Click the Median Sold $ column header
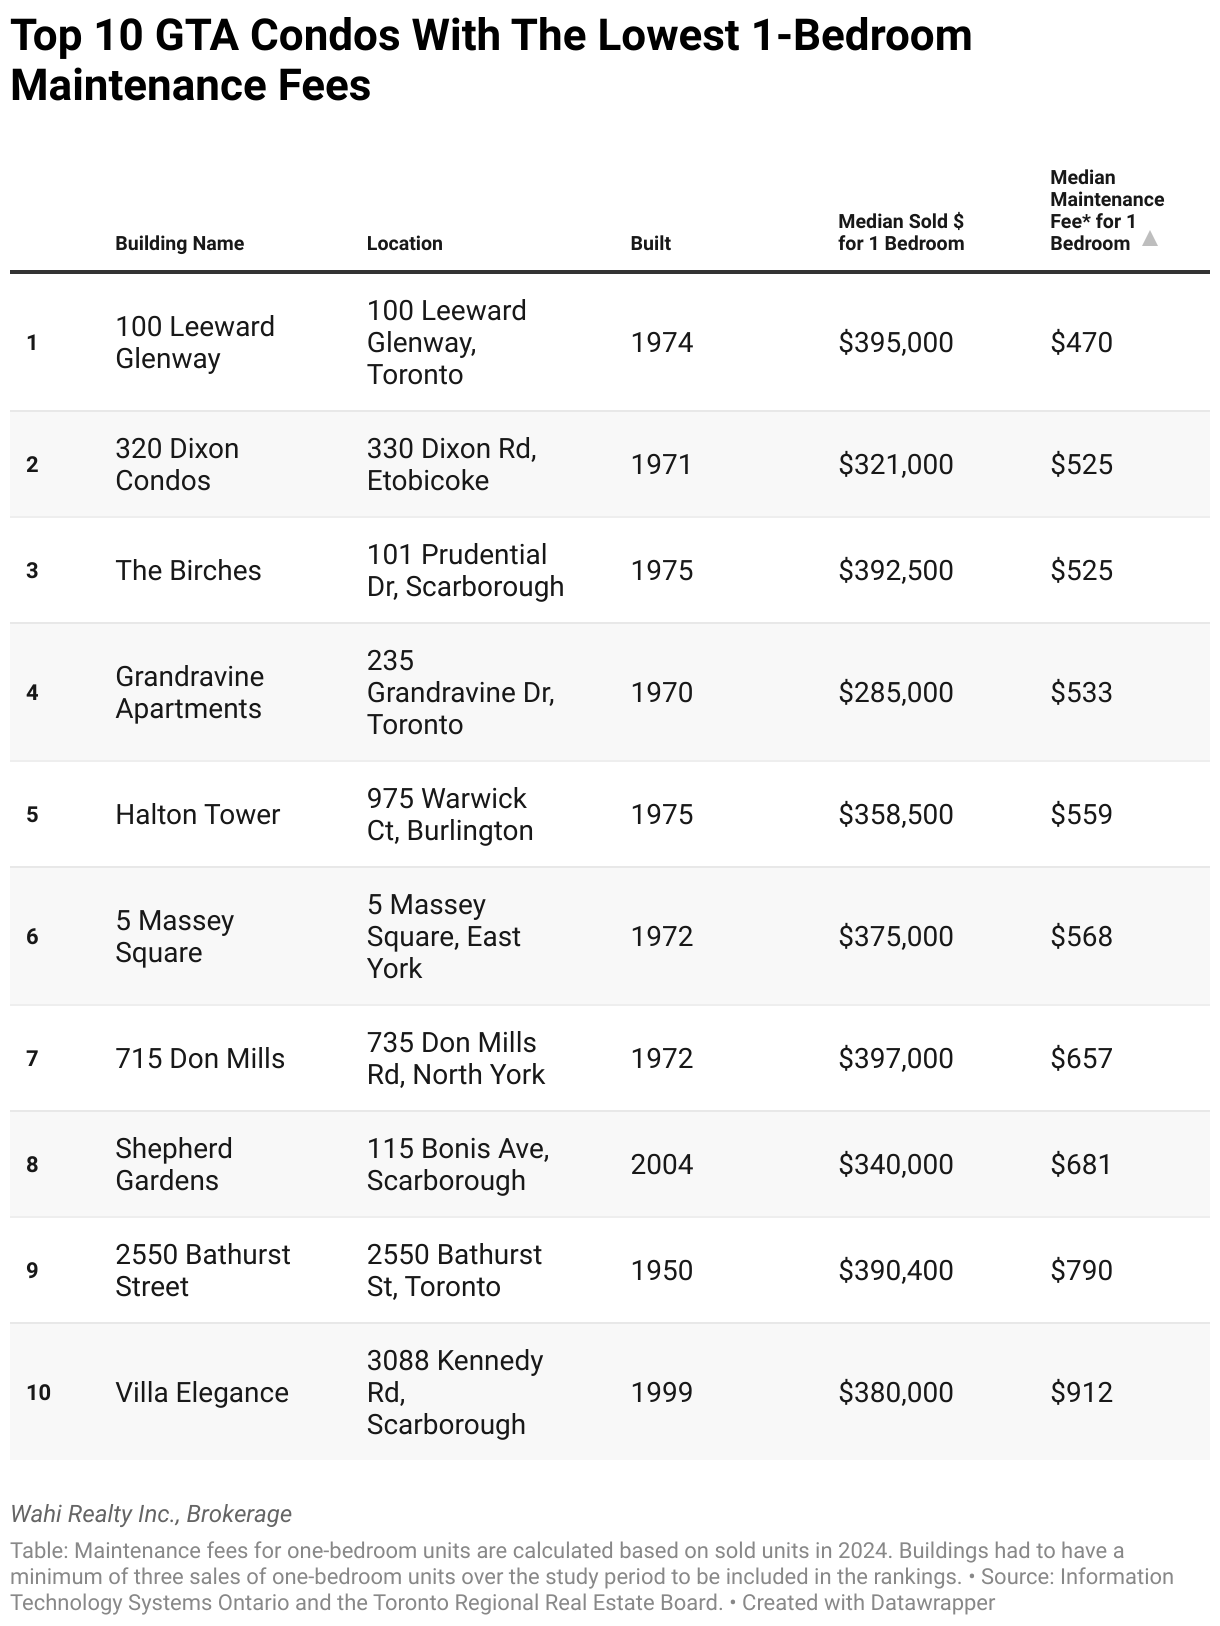The width and height of the screenshot is (1220, 1626). (901, 232)
